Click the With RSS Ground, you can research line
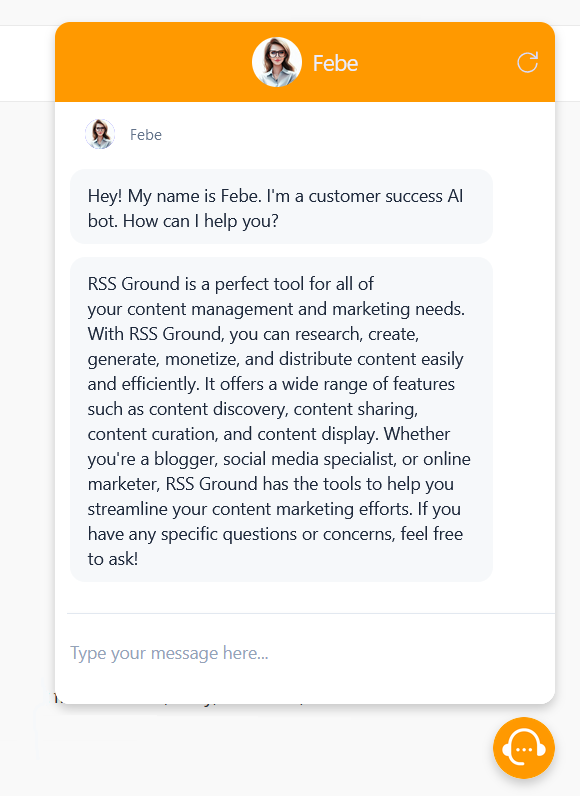Screen dimensions: 580x796 click(253, 334)
